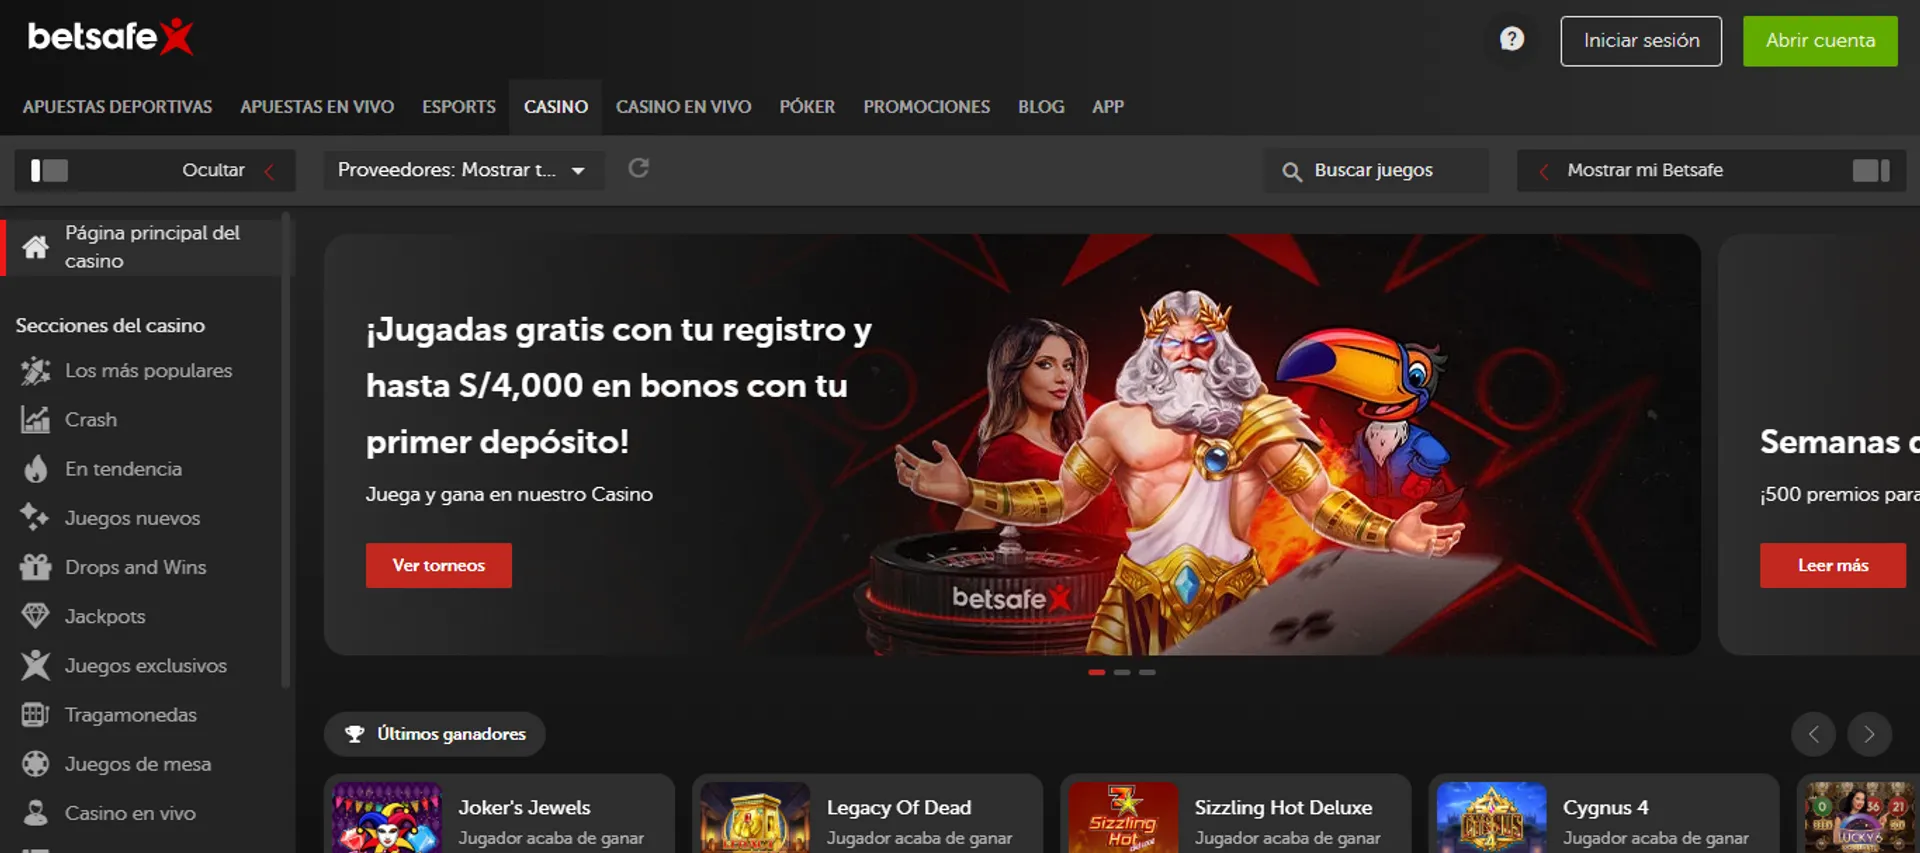Click the Casino en vivo dealer icon
1920x853 pixels.
tap(36, 813)
